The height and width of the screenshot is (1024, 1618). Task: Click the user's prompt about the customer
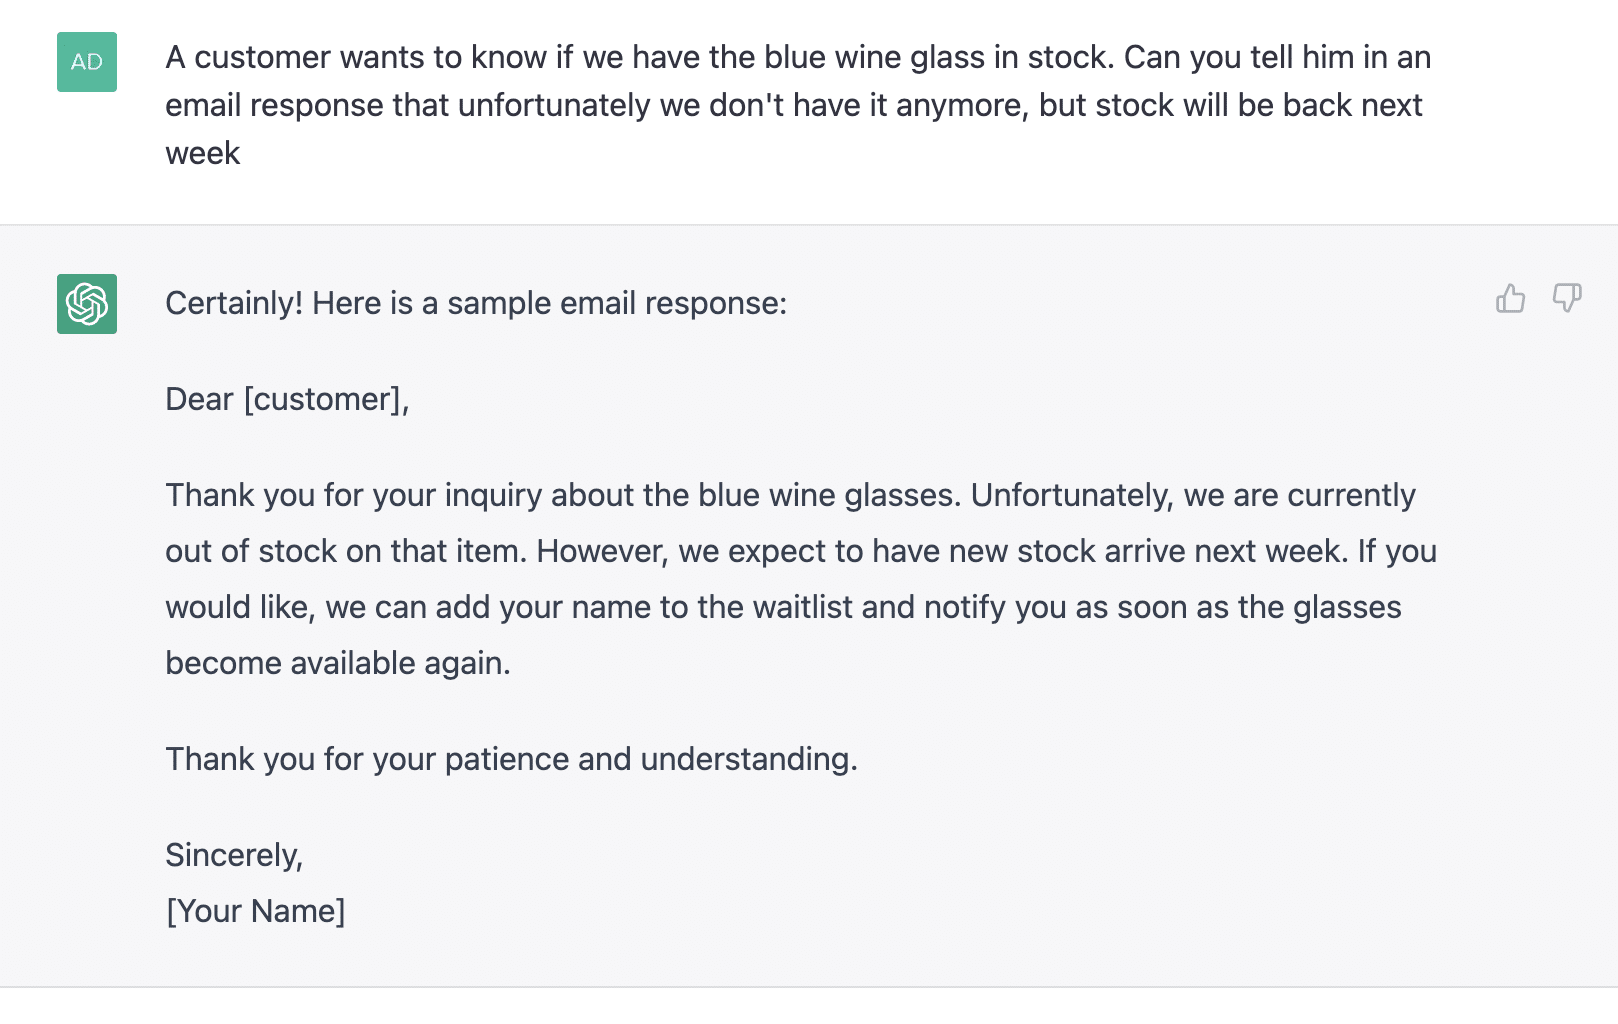[797, 105]
